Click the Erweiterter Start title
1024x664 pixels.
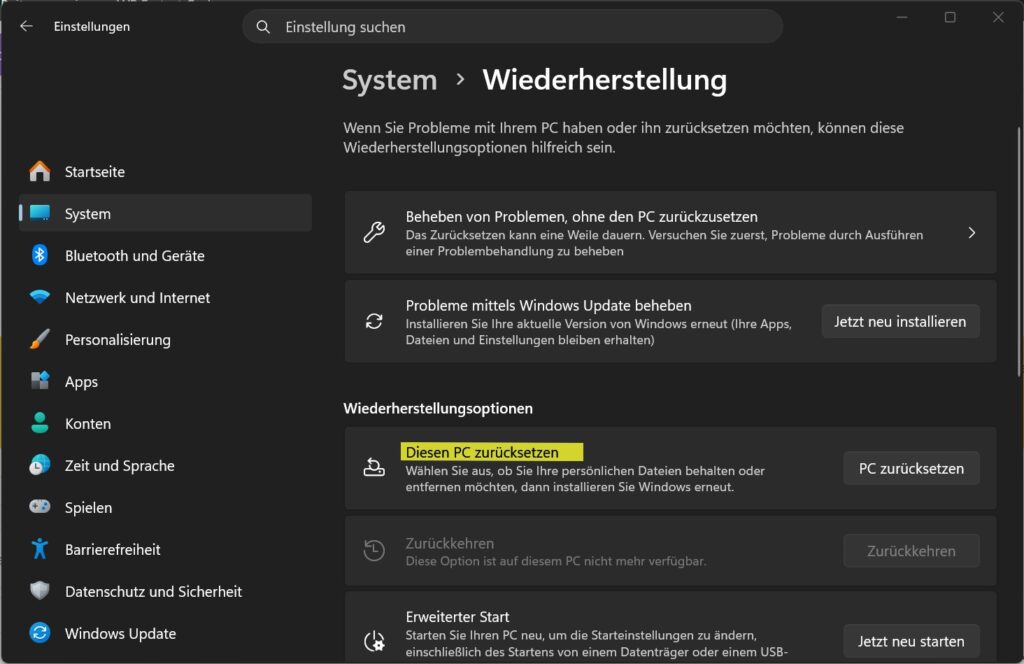[457, 616]
